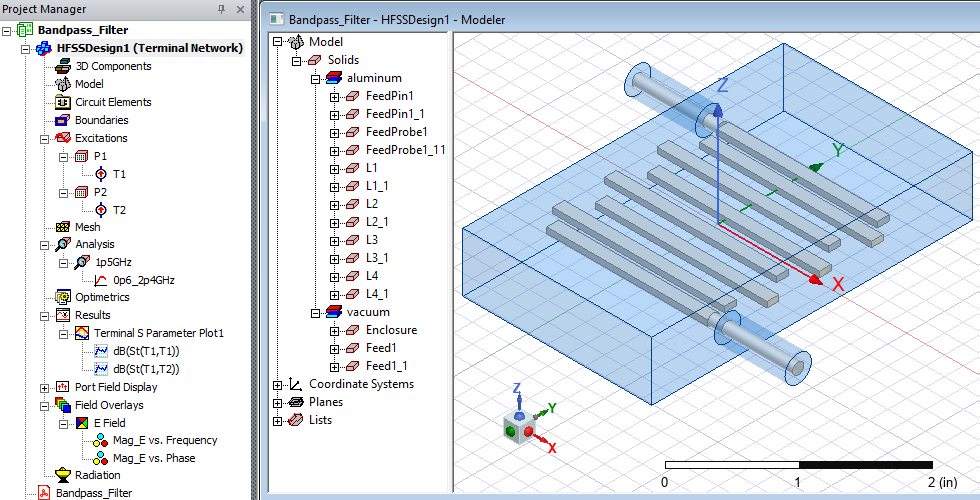Collapse the vacuum material group
The width and height of the screenshot is (980, 500).
click(x=316, y=312)
